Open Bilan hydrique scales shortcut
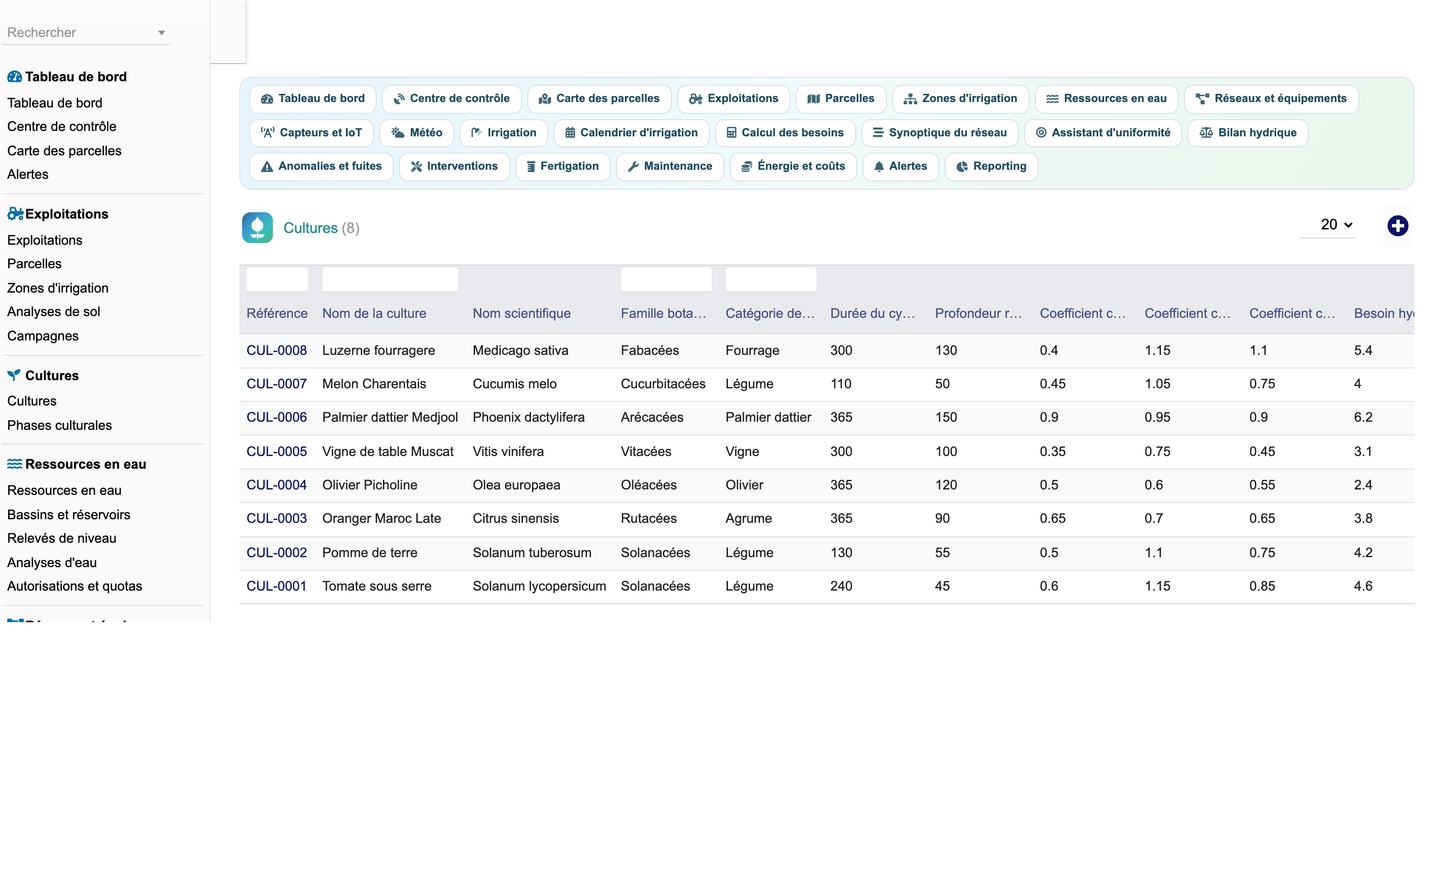The height and width of the screenshot is (894, 1445). 1247,133
